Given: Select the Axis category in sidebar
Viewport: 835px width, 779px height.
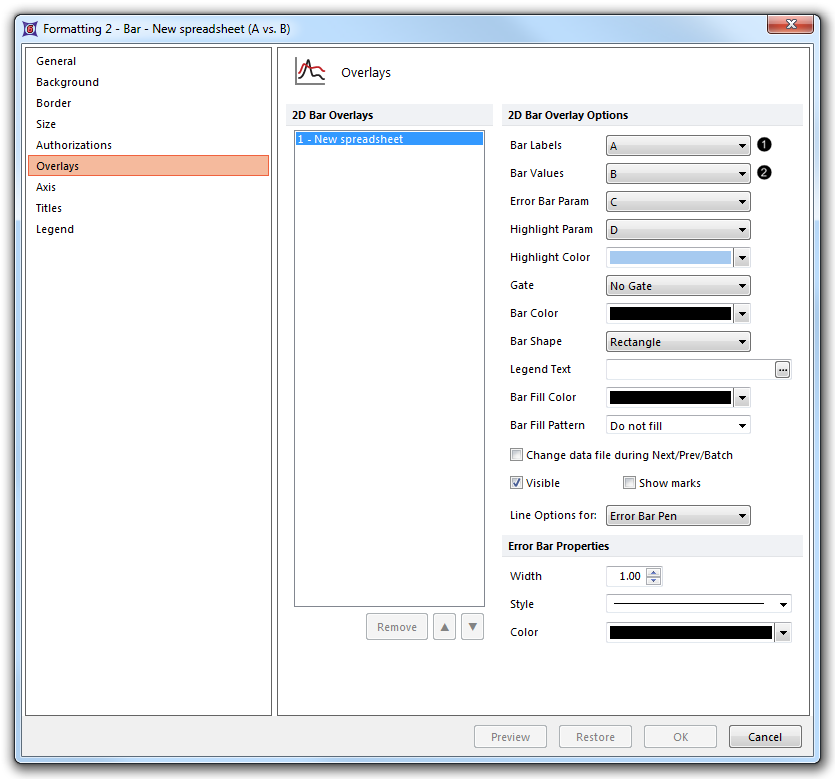Looking at the screenshot, I should (46, 187).
